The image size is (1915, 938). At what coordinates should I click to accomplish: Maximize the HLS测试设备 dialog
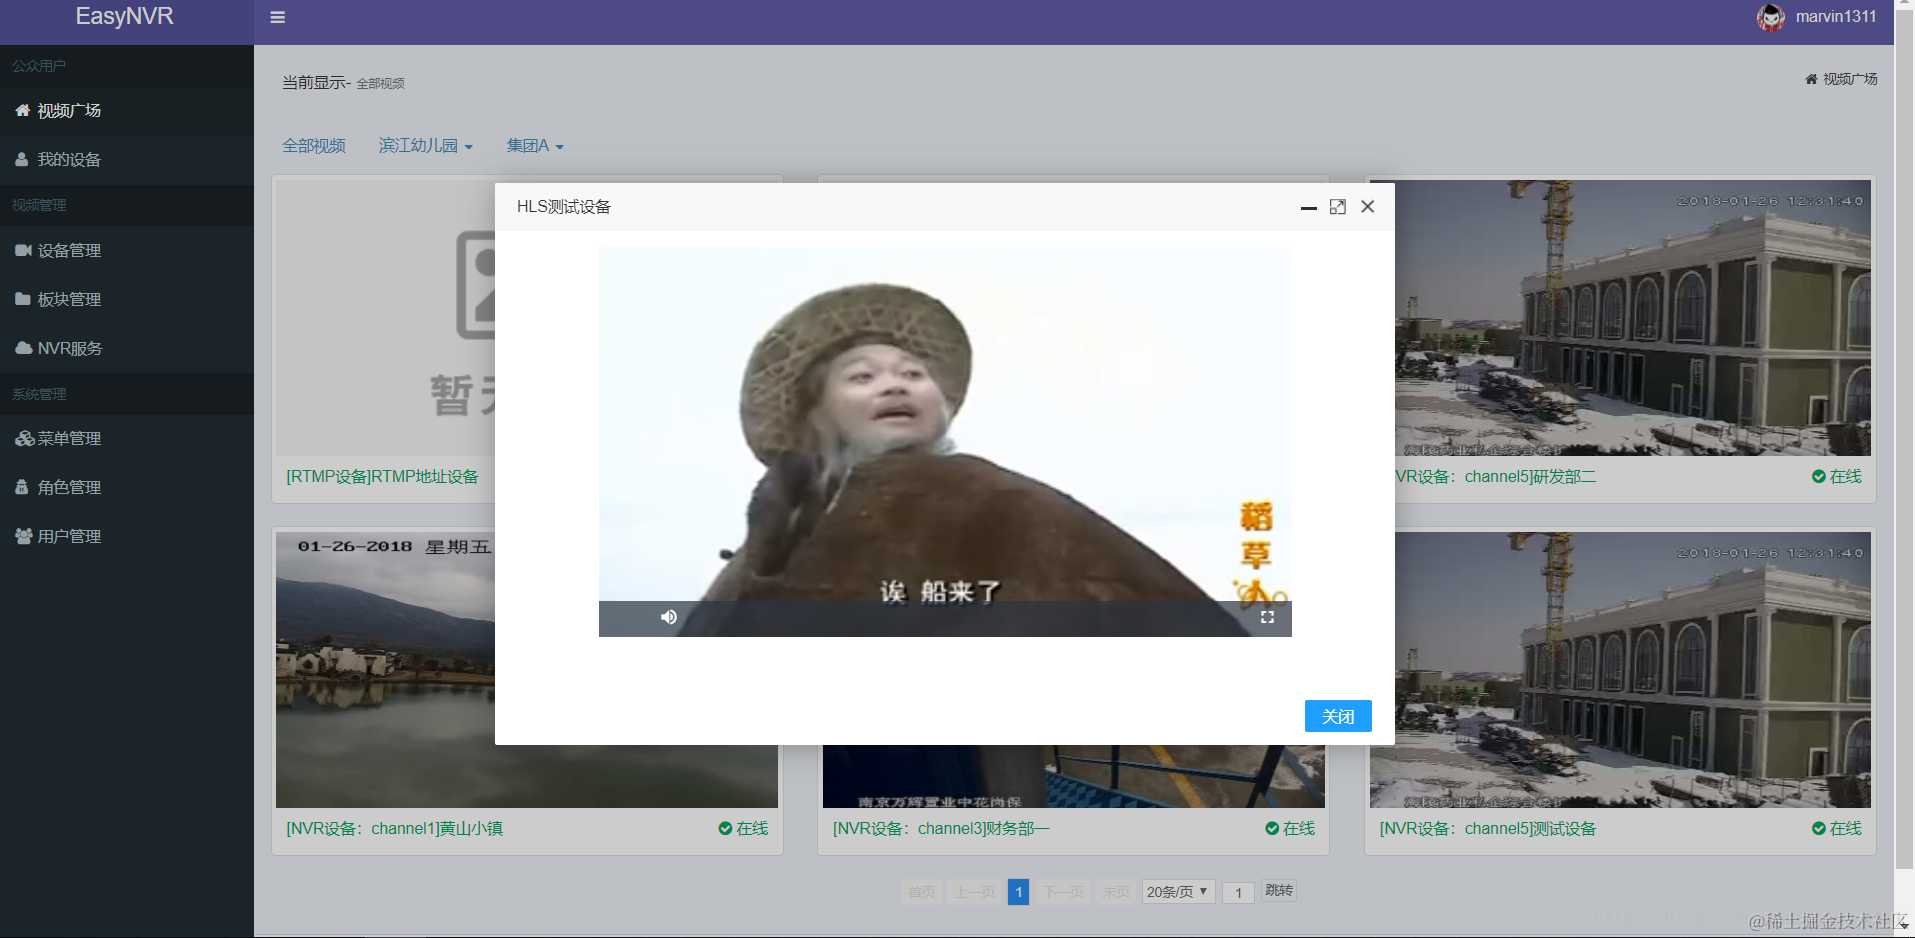click(1338, 207)
